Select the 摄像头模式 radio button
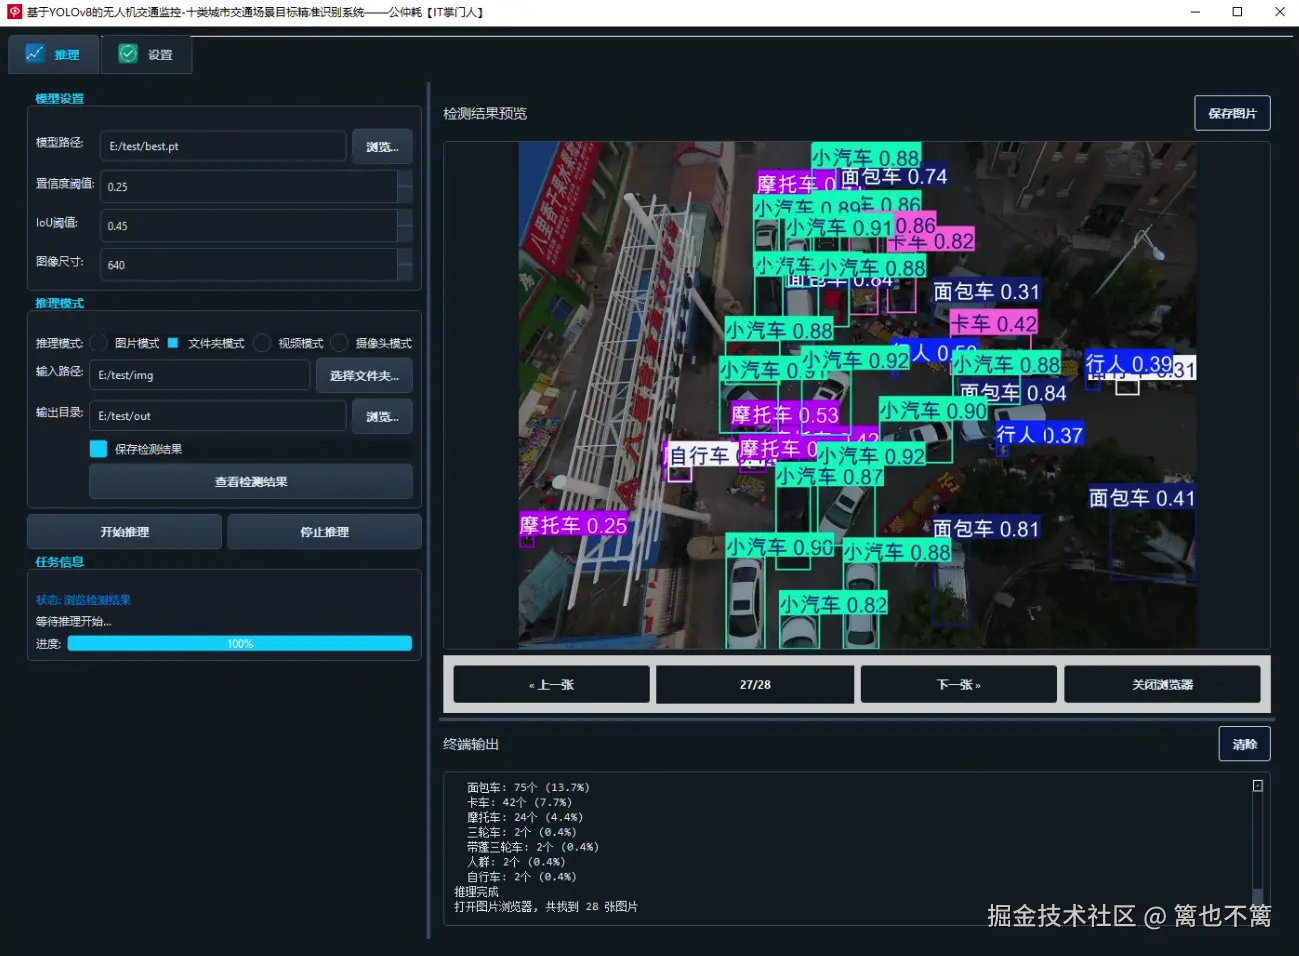The width and height of the screenshot is (1299, 956). (x=340, y=343)
